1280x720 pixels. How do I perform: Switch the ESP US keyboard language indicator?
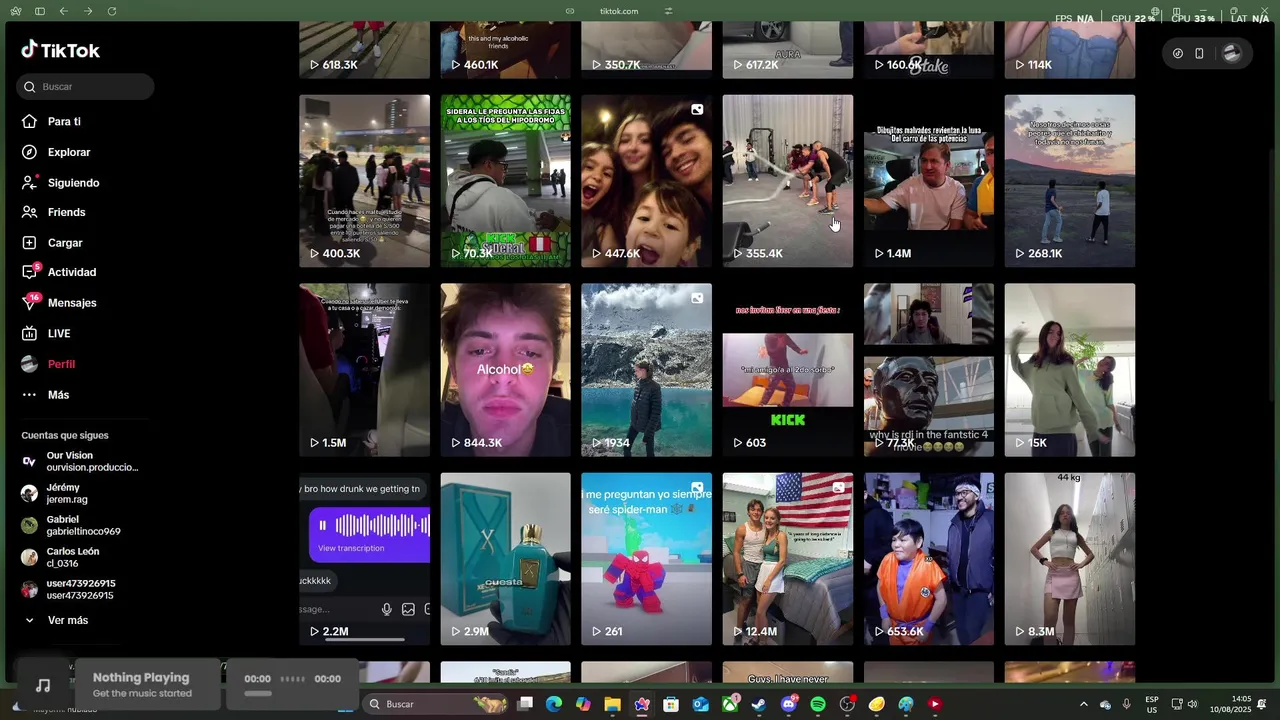[x=1152, y=704]
